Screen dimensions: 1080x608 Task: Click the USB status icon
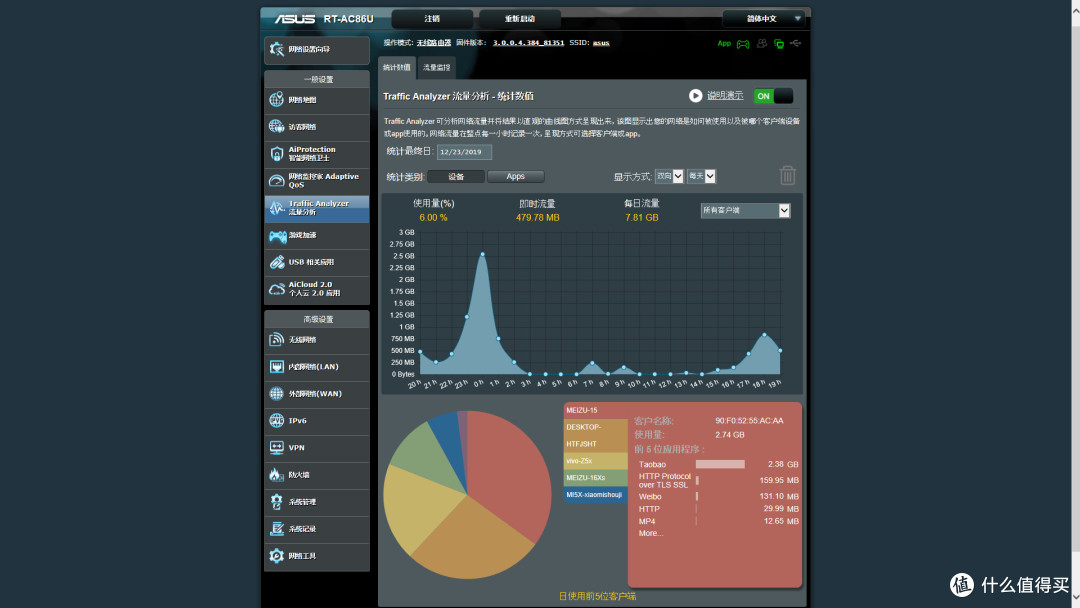[x=796, y=43]
